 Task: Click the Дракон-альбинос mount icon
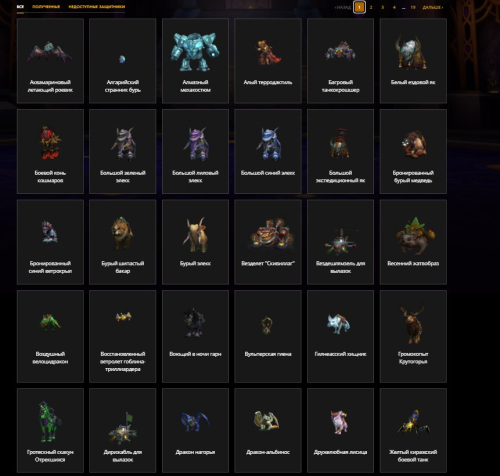(x=267, y=421)
